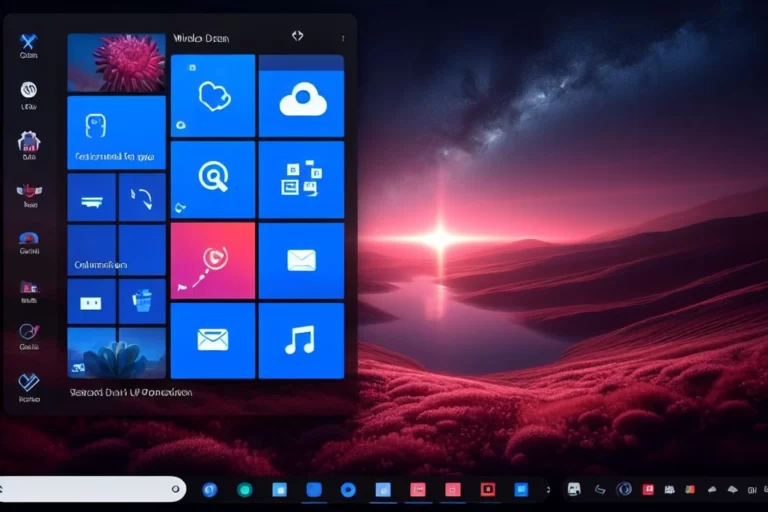The width and height of the screenshot is (768, 512).
Task: Open the open-envelope mail tile
Action: pyautogui.click(x=213, y=341)
